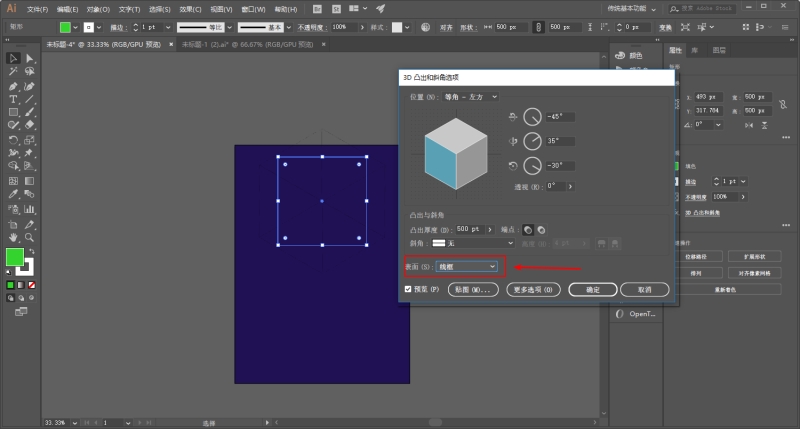Select the Rotate tool

tap(13, 140)
